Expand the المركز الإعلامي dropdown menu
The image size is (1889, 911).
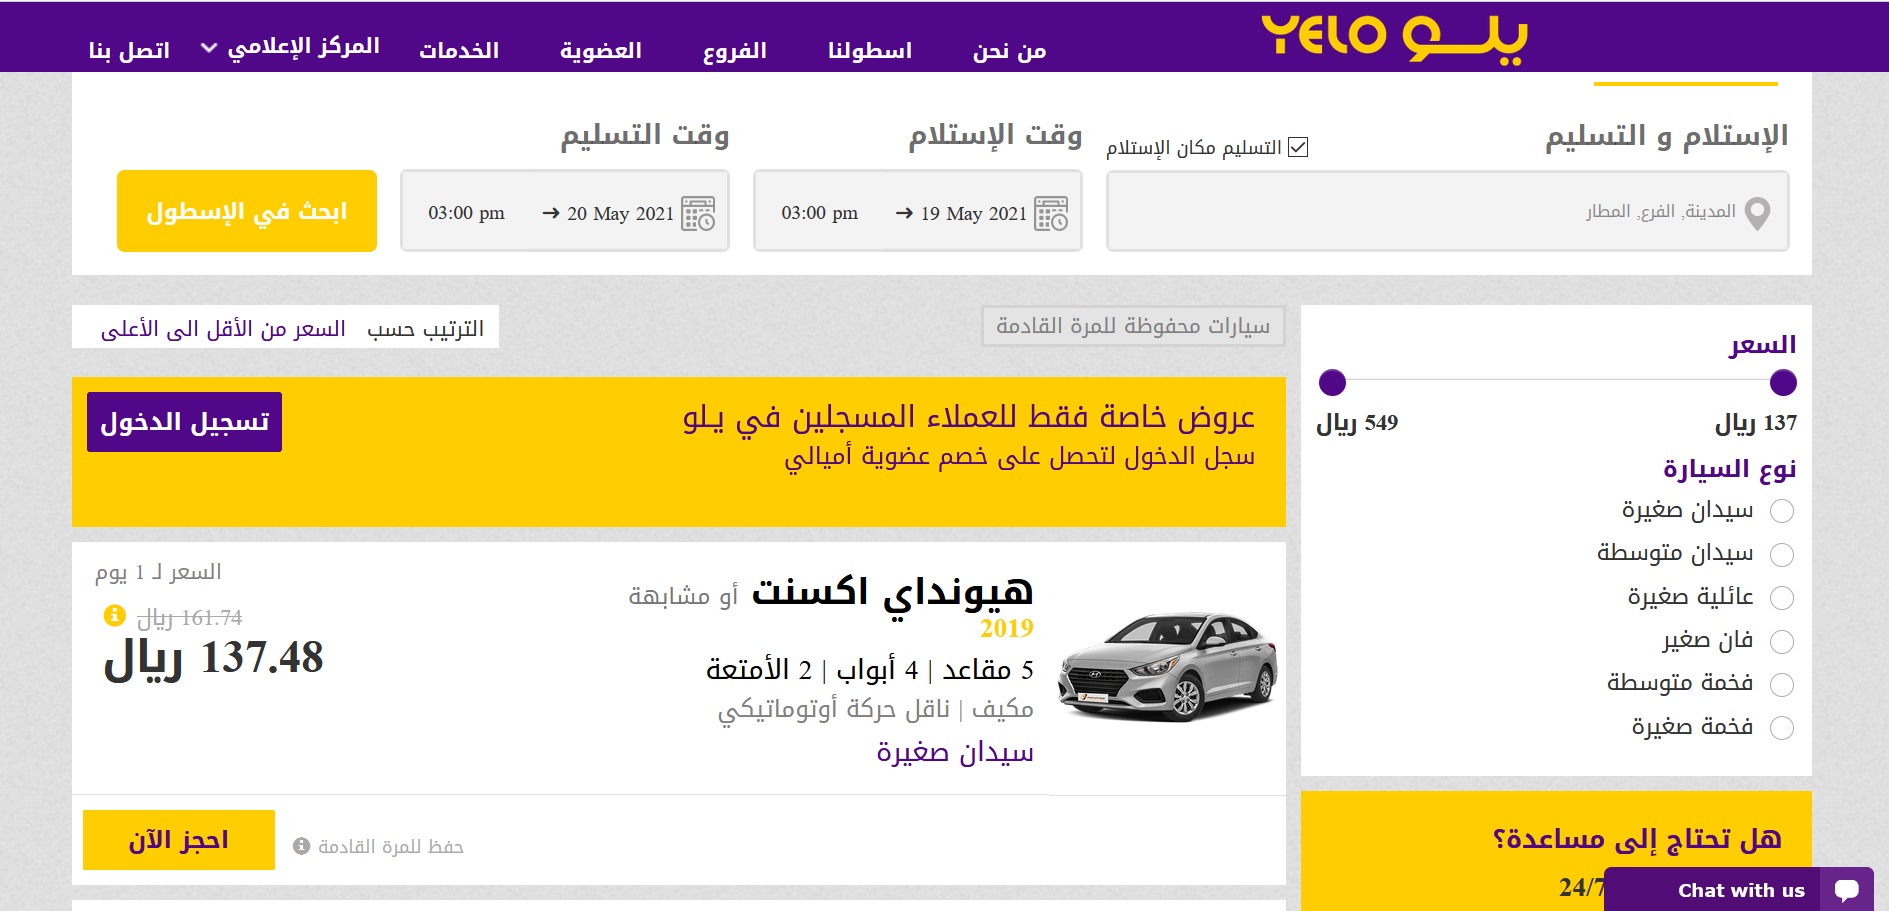point(290,48)
